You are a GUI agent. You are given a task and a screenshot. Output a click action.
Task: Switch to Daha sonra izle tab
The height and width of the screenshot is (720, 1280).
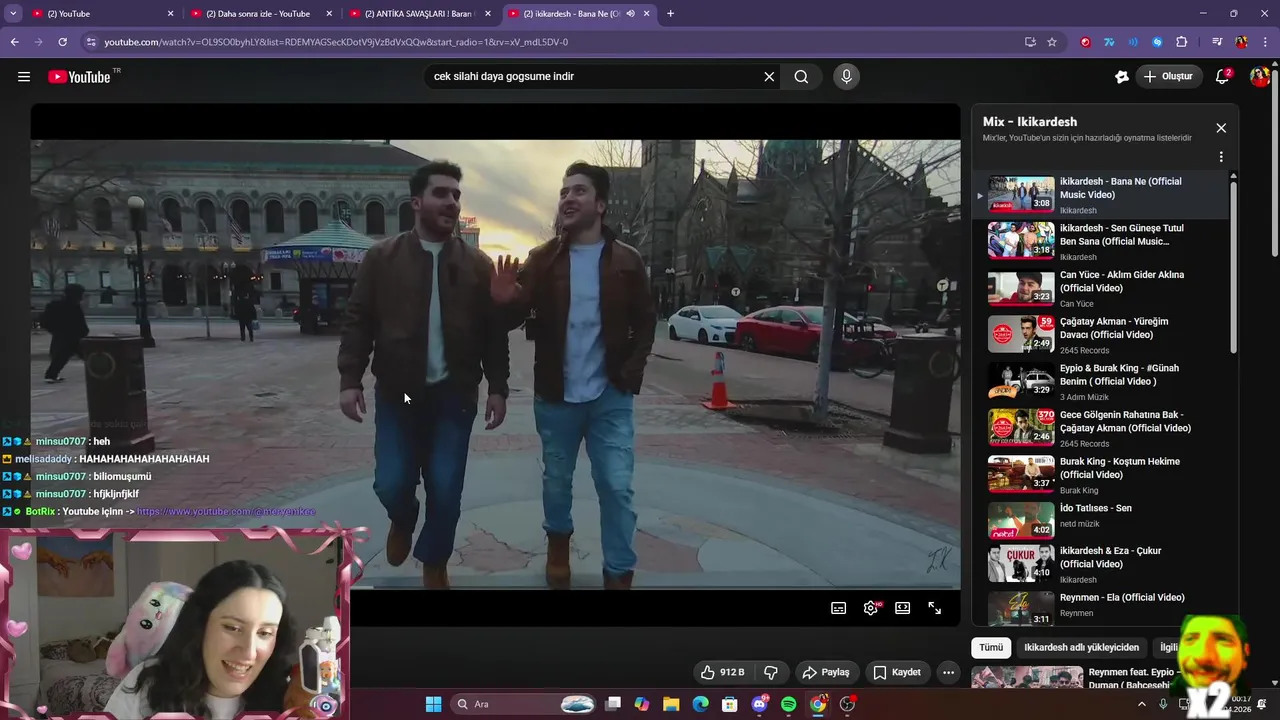pyautogui.click(x=261, y=14)
